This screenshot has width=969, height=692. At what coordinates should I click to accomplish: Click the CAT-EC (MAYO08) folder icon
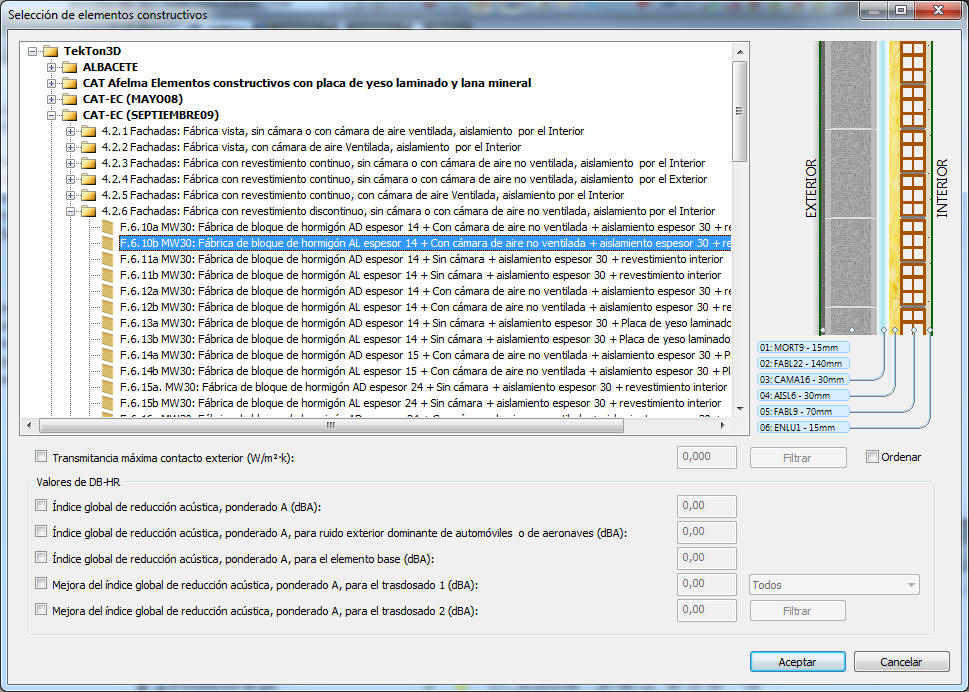(70, 99)
